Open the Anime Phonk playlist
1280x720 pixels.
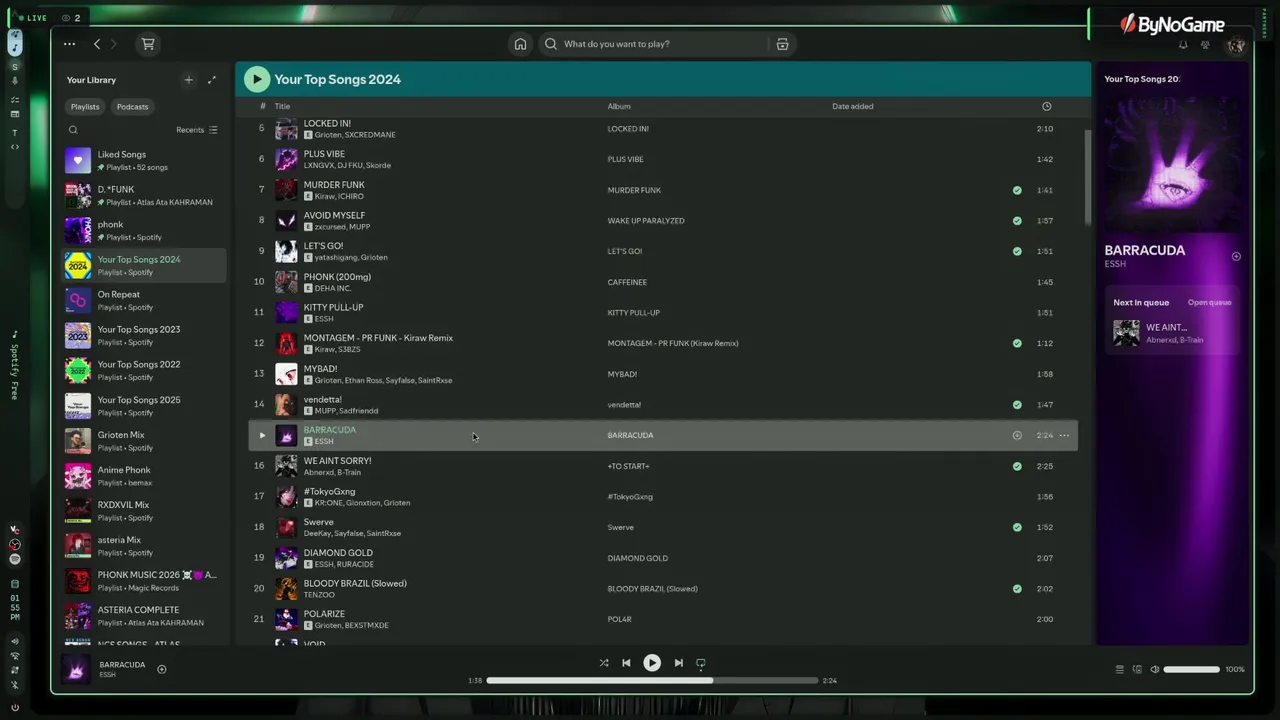point(145,475)
